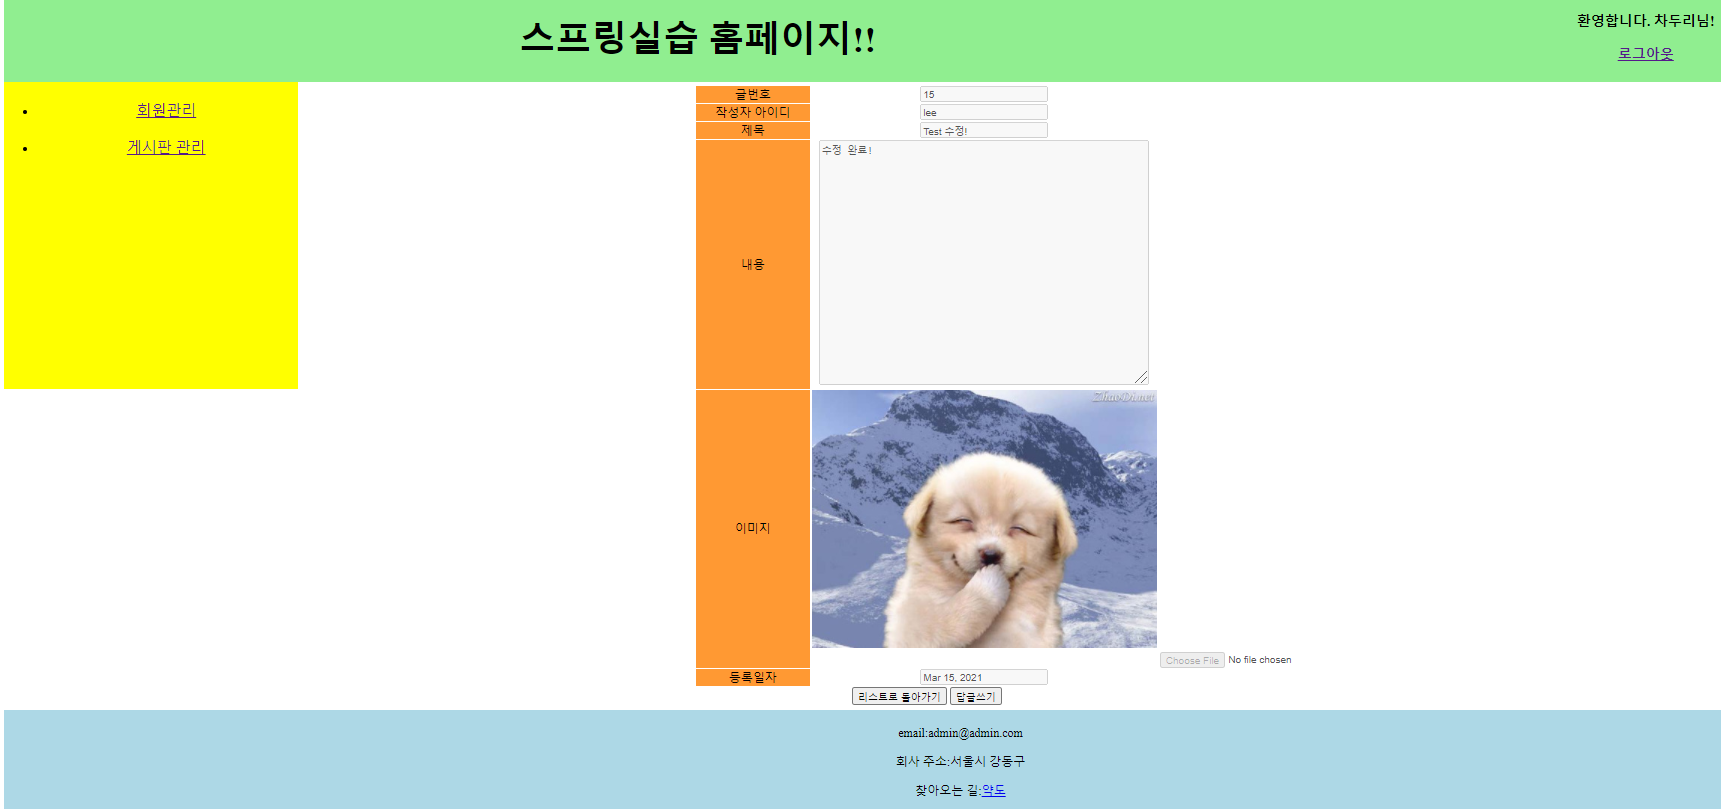1721x809 pixels.
Task: Click the 스프링실습 홈페이지!! heading
Action: pyautogui.click(x=697, y=39)
